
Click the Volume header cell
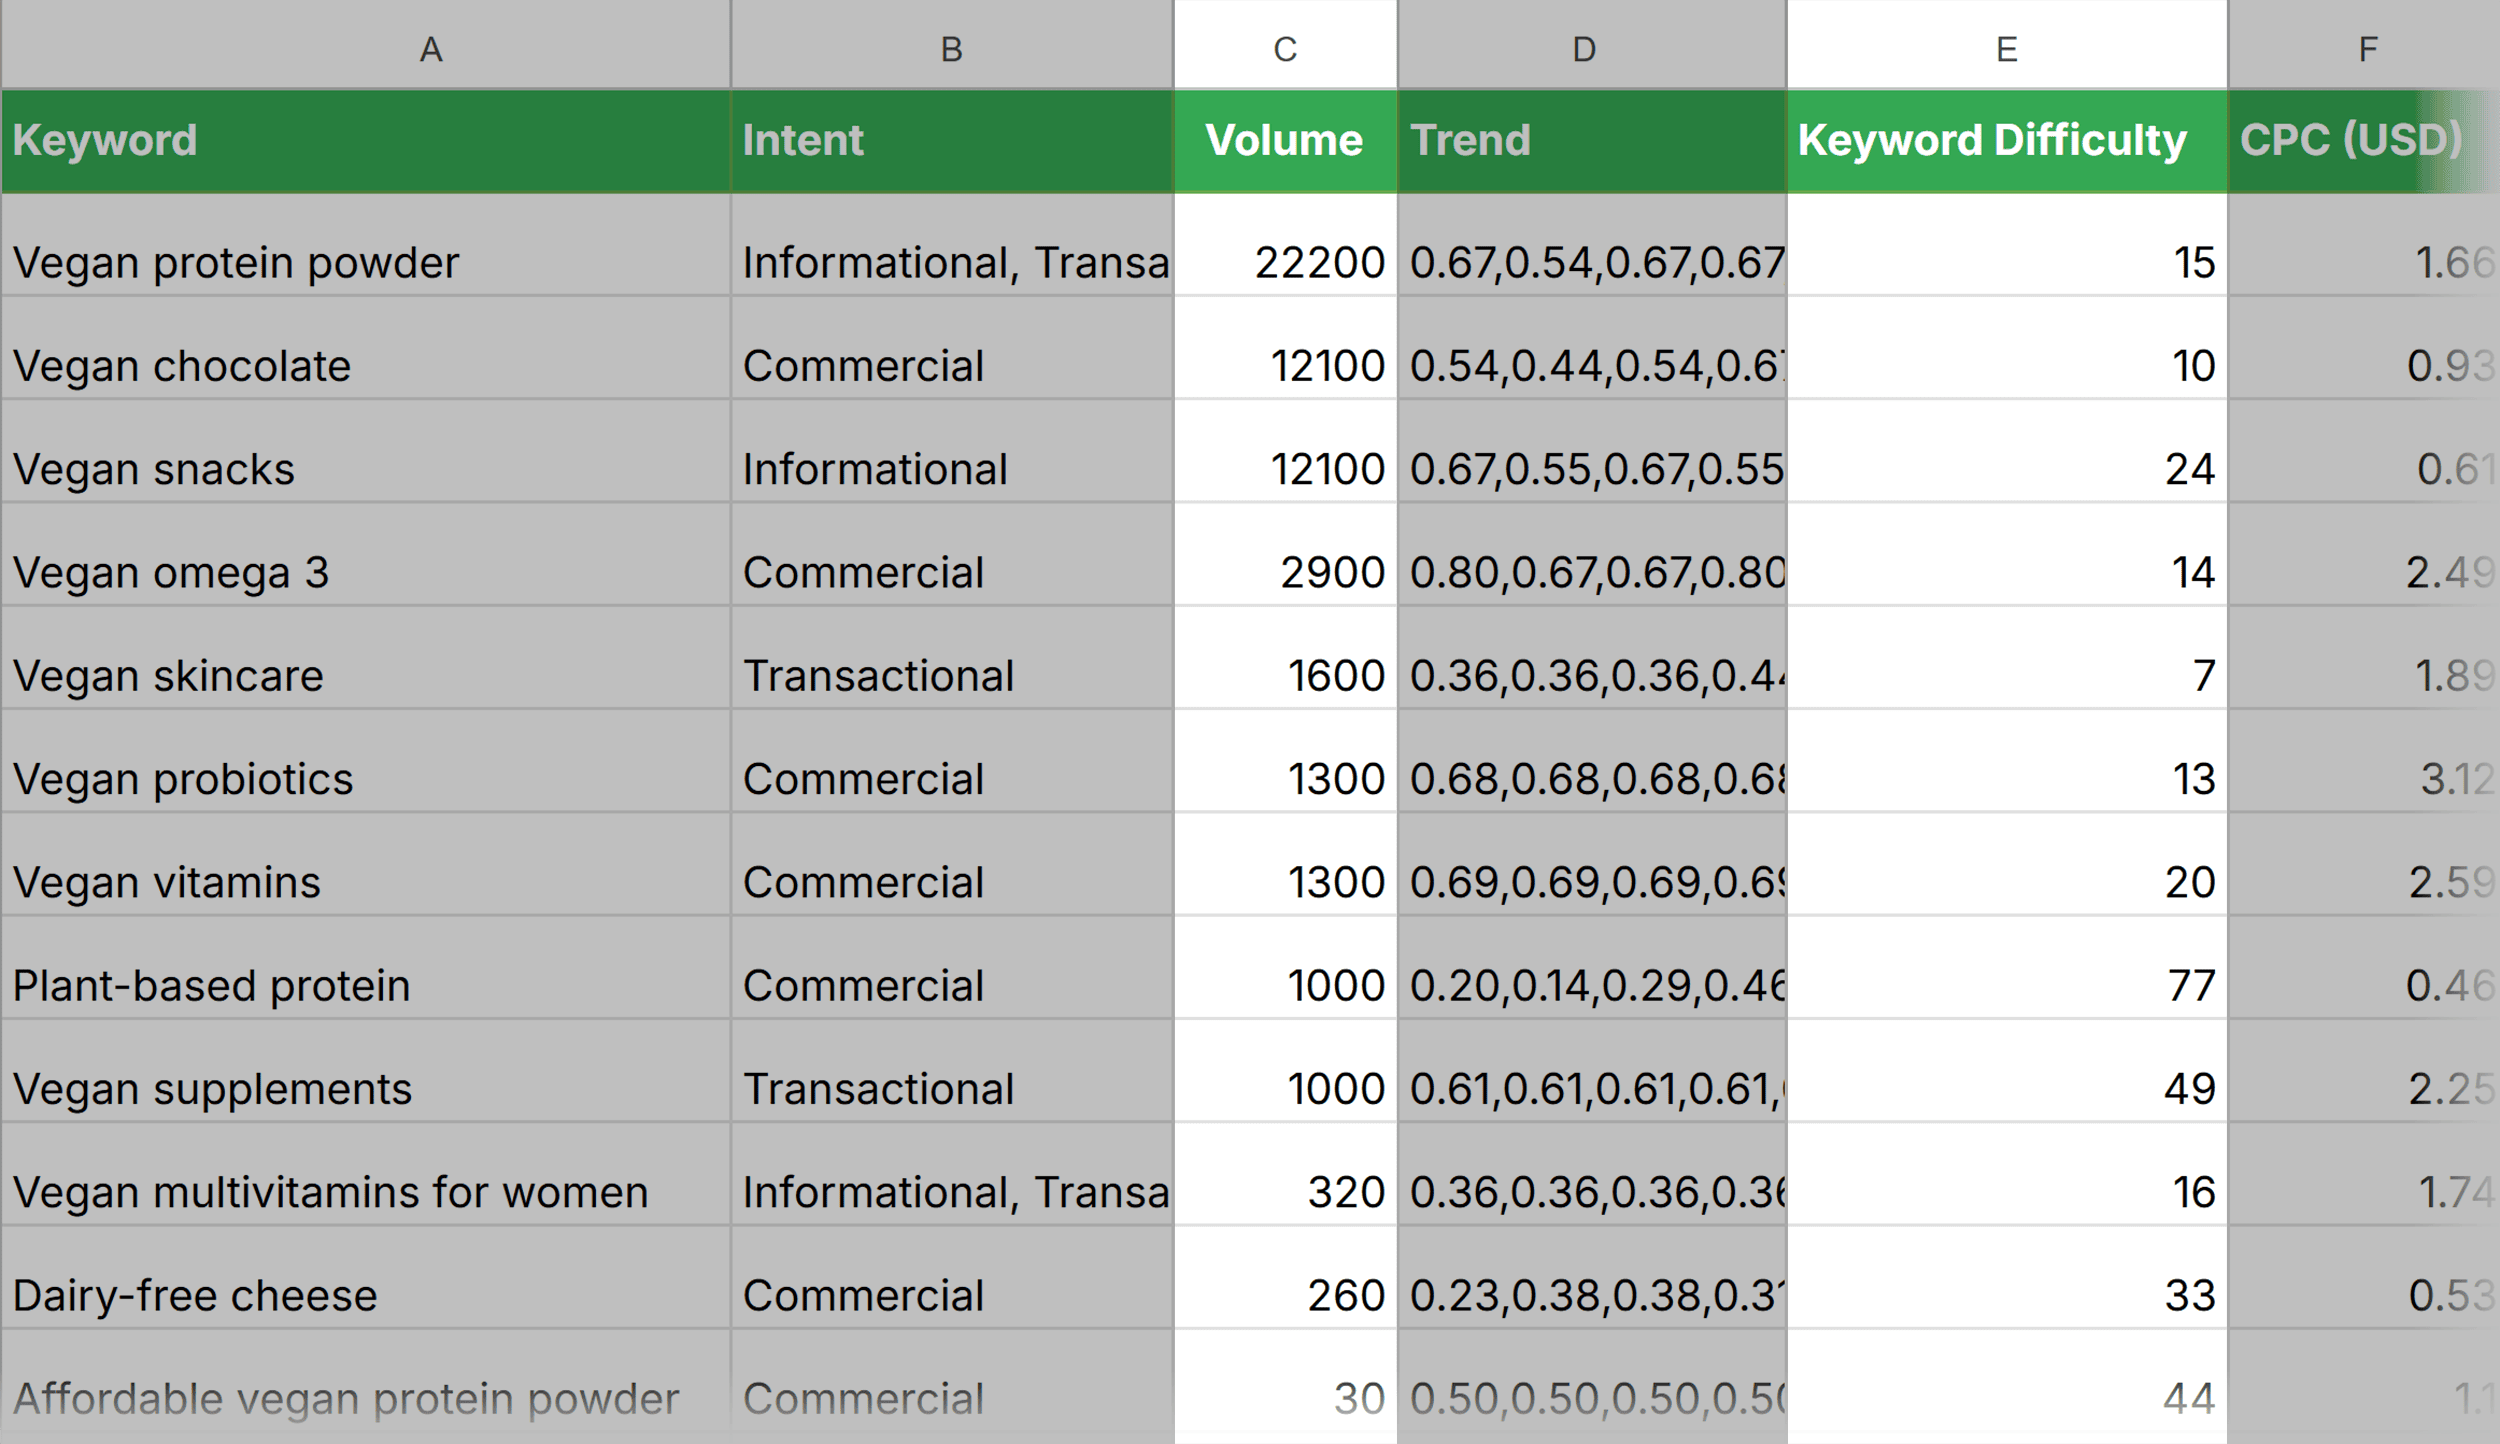click(x=1285, y=141)
